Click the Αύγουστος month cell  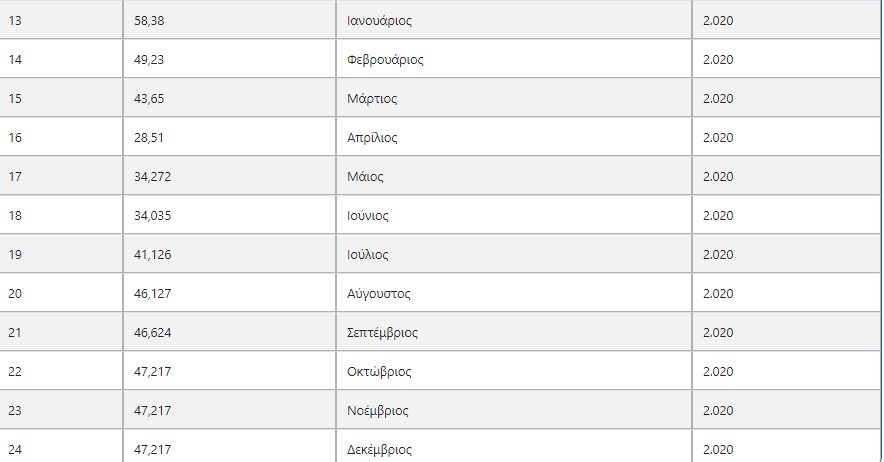514,293
